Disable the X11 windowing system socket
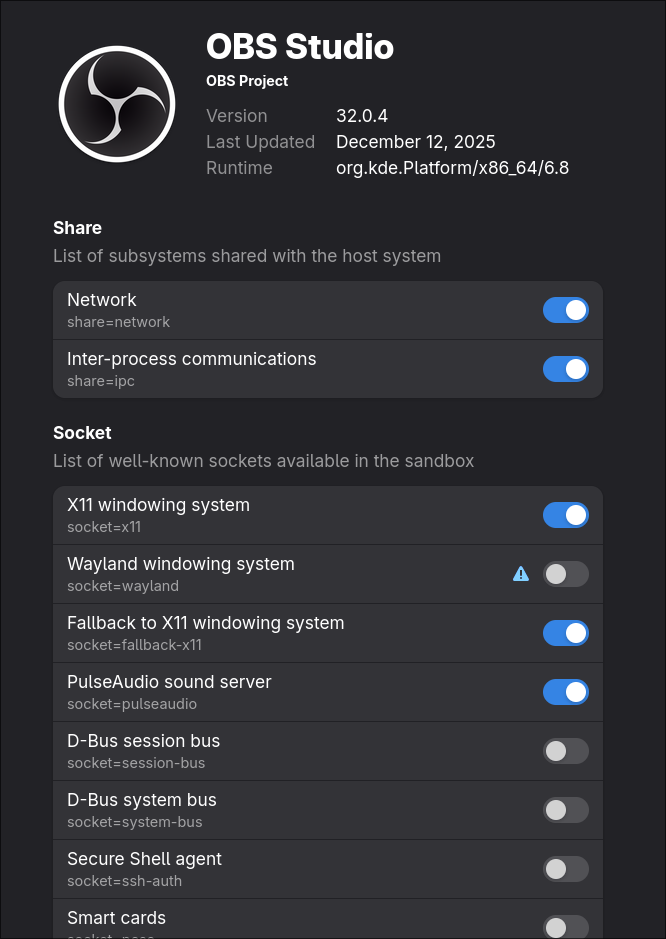 pos(565,514)
